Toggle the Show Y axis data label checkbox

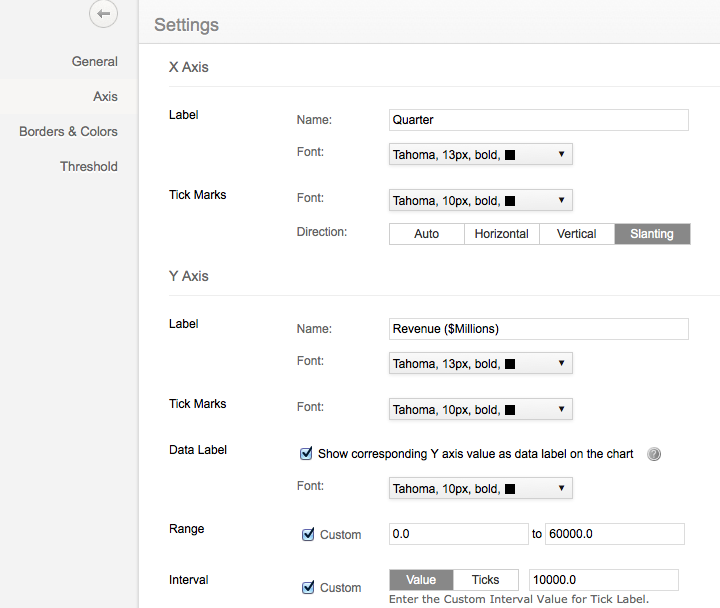[307, 454]
